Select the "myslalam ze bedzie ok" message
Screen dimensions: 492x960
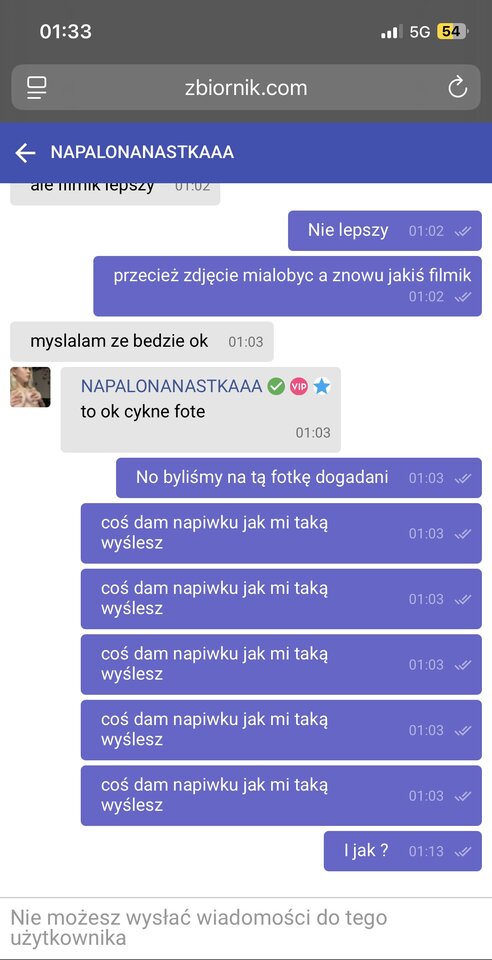(x=142, y=342)
